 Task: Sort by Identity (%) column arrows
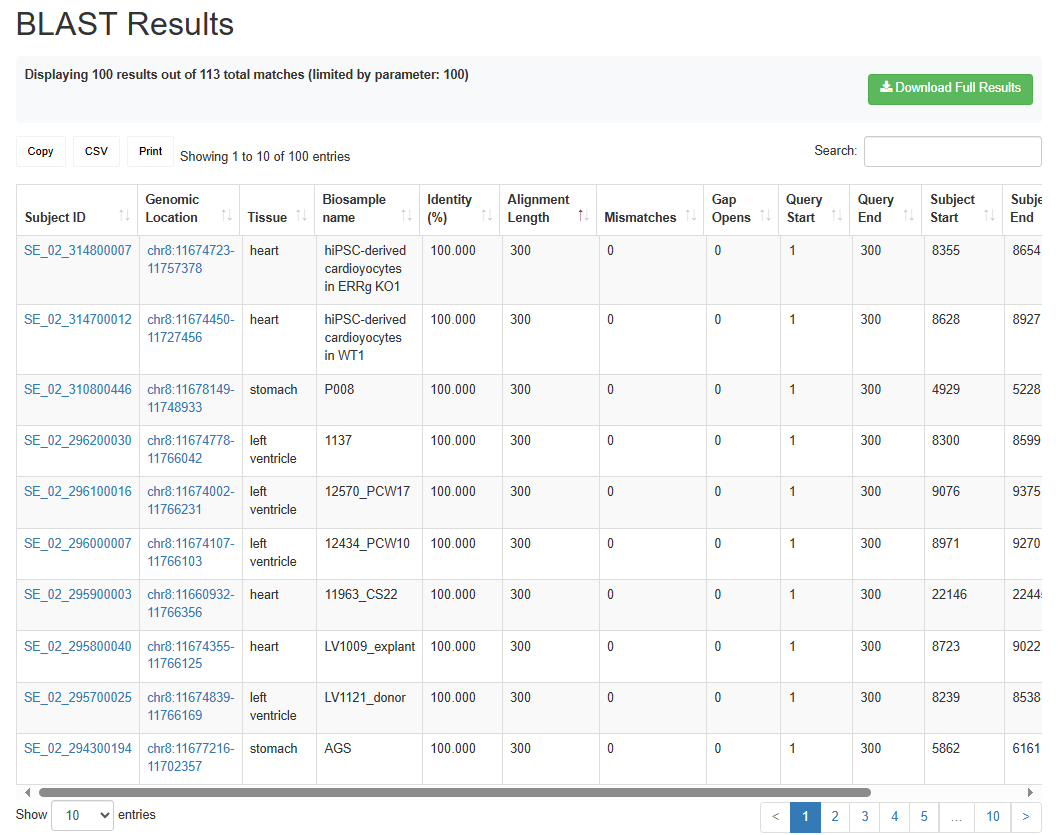click(487, 216)
